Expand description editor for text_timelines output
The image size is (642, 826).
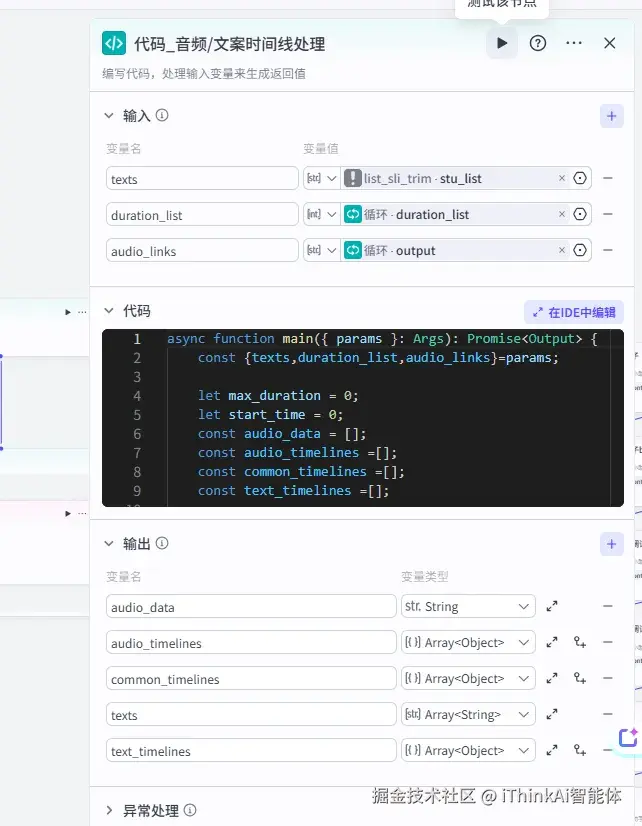[x=552, y=750]
